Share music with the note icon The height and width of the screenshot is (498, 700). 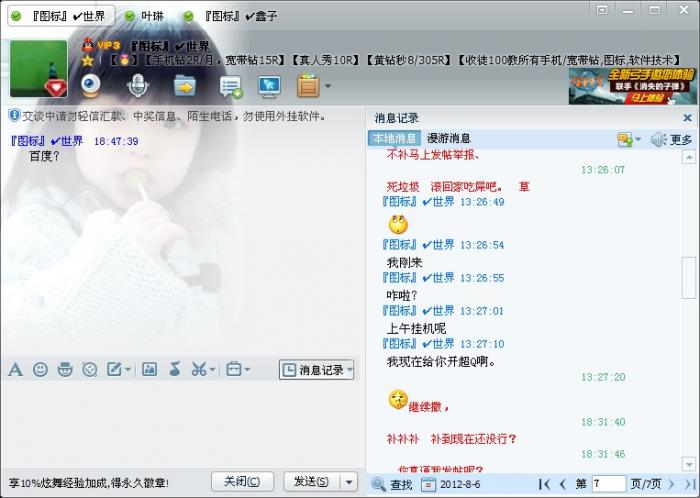[175, 369]
